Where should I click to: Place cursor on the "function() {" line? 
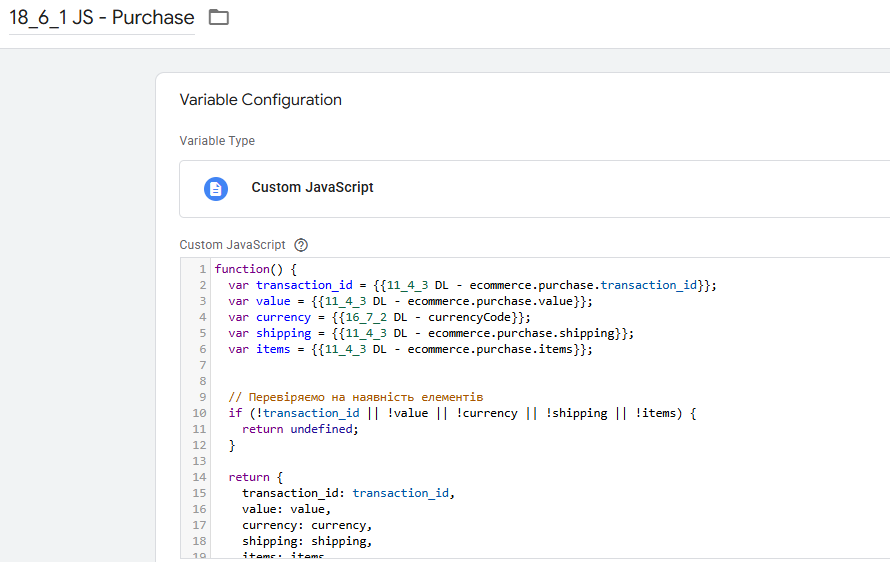pos(256,269)
